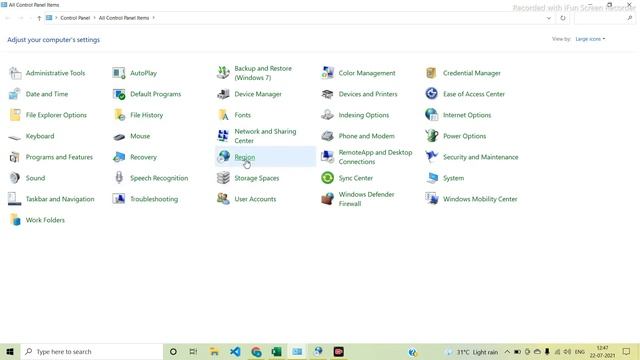Viewport: 640px width, 360px height.
Task: Open Phone and Modem icon
Action: click(x=328, y=136)
